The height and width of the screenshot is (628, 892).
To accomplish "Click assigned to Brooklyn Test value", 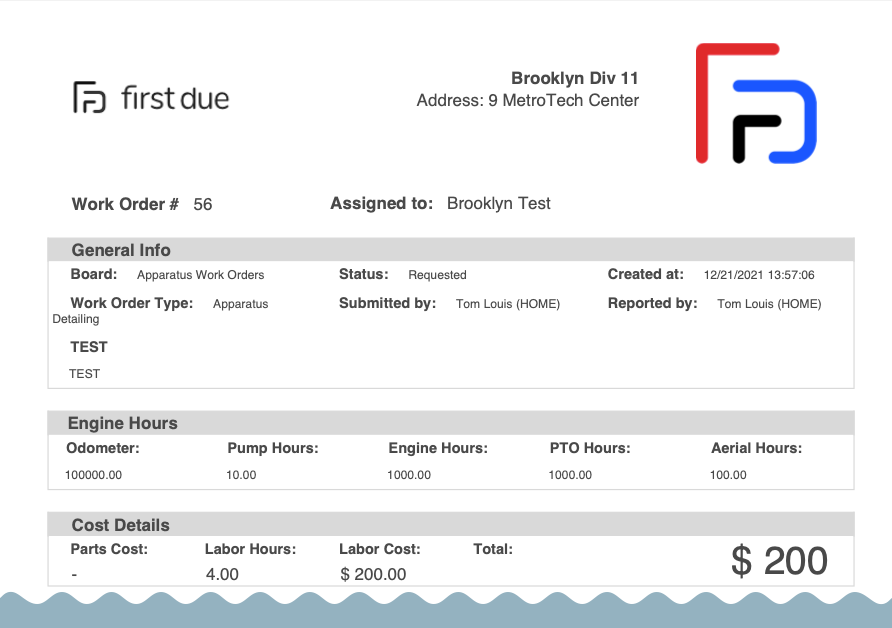I will (498, 203).
